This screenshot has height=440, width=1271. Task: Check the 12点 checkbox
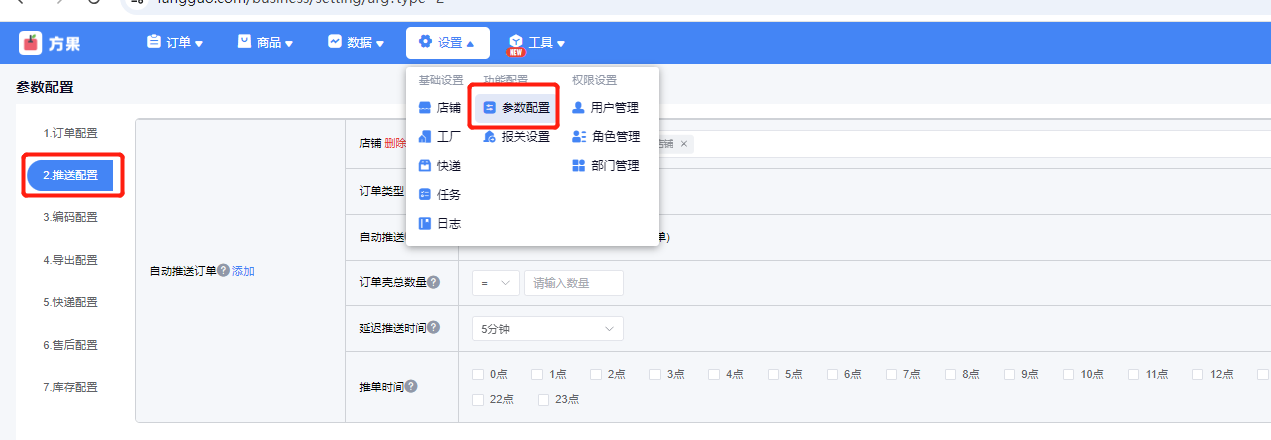point(1199,374)
